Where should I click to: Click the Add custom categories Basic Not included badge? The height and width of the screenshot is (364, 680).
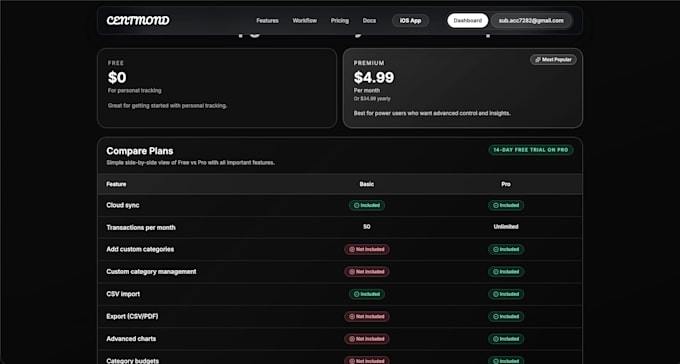click(x=367, y=249)
